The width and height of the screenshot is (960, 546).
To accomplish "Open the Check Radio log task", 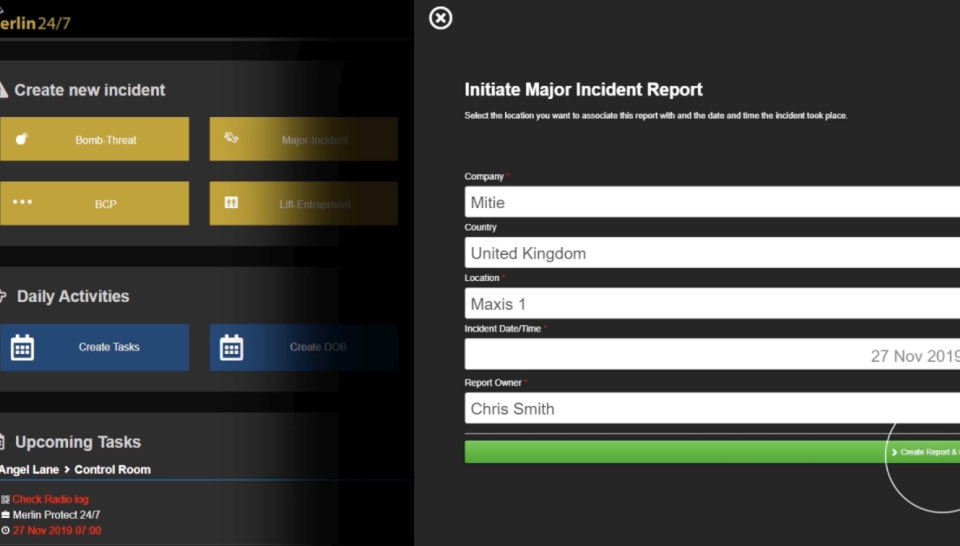I will 50,499.
